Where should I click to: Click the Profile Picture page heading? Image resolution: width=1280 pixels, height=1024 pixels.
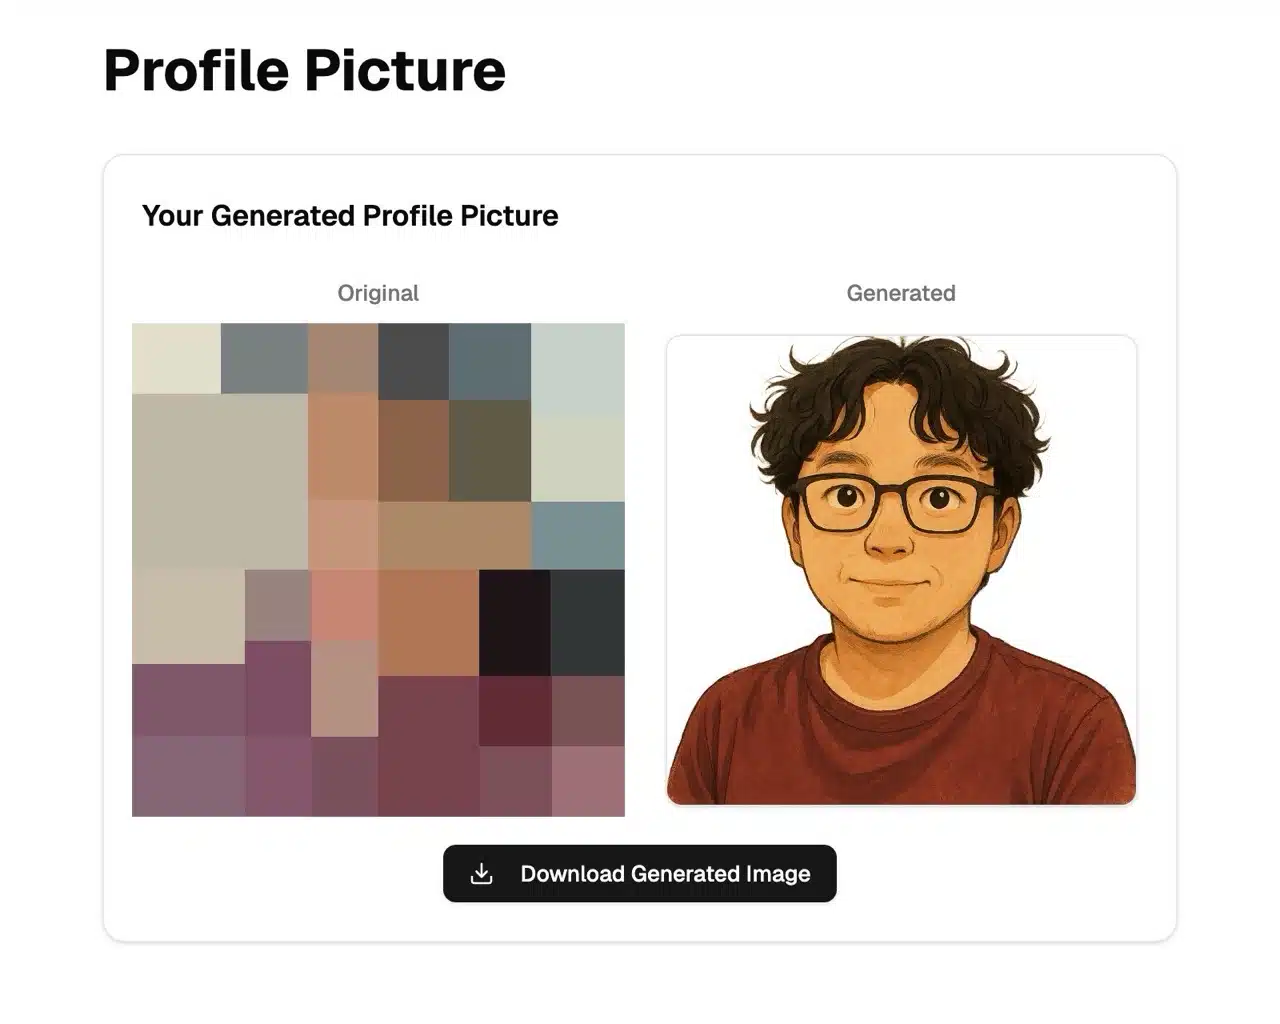304,70
